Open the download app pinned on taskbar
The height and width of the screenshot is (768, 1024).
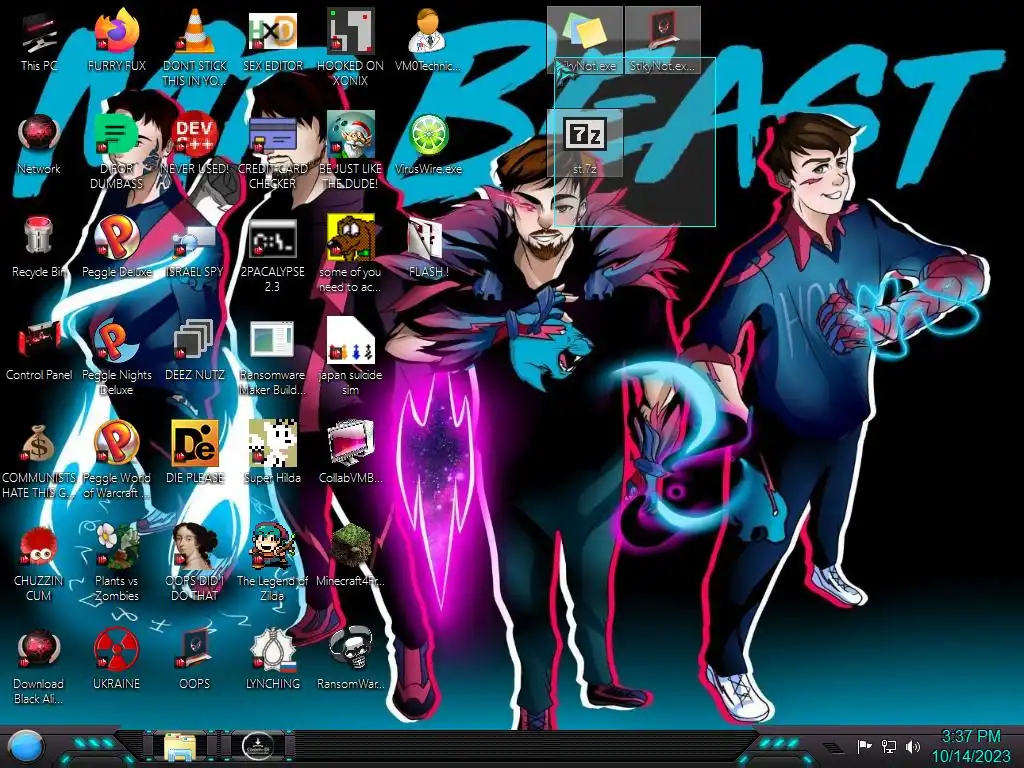(257, 746)
